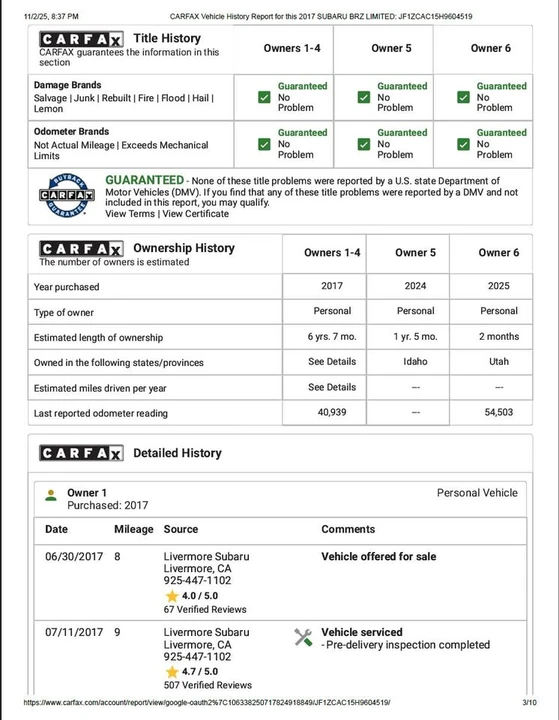Click the Mileage column header
The height and width of the screenshot is (720, 559).
point(134,529)
